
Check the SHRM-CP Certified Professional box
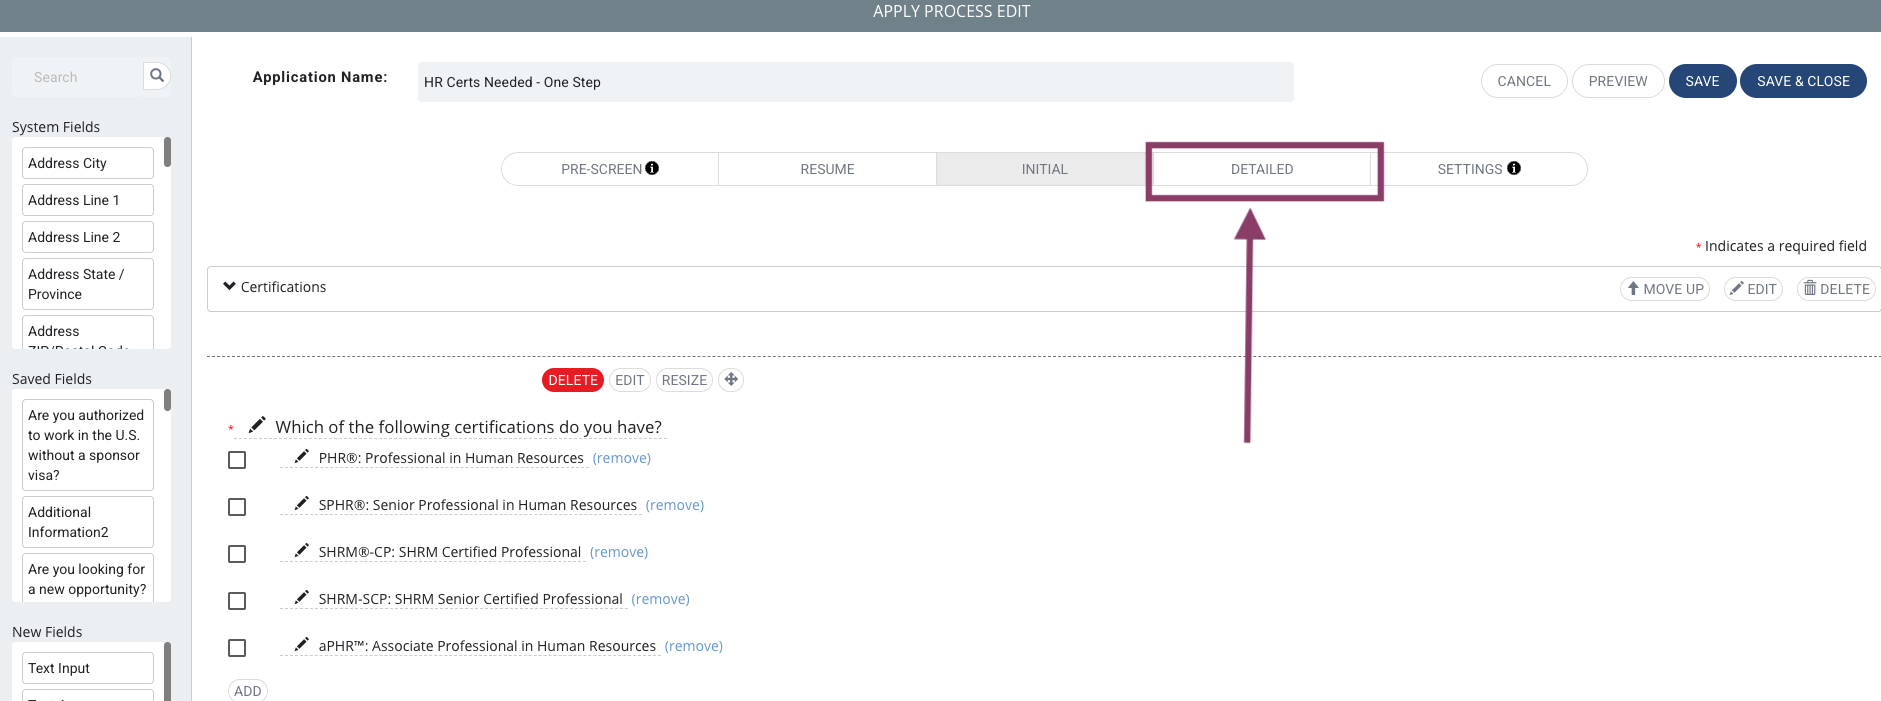click(x=237, y=554)
